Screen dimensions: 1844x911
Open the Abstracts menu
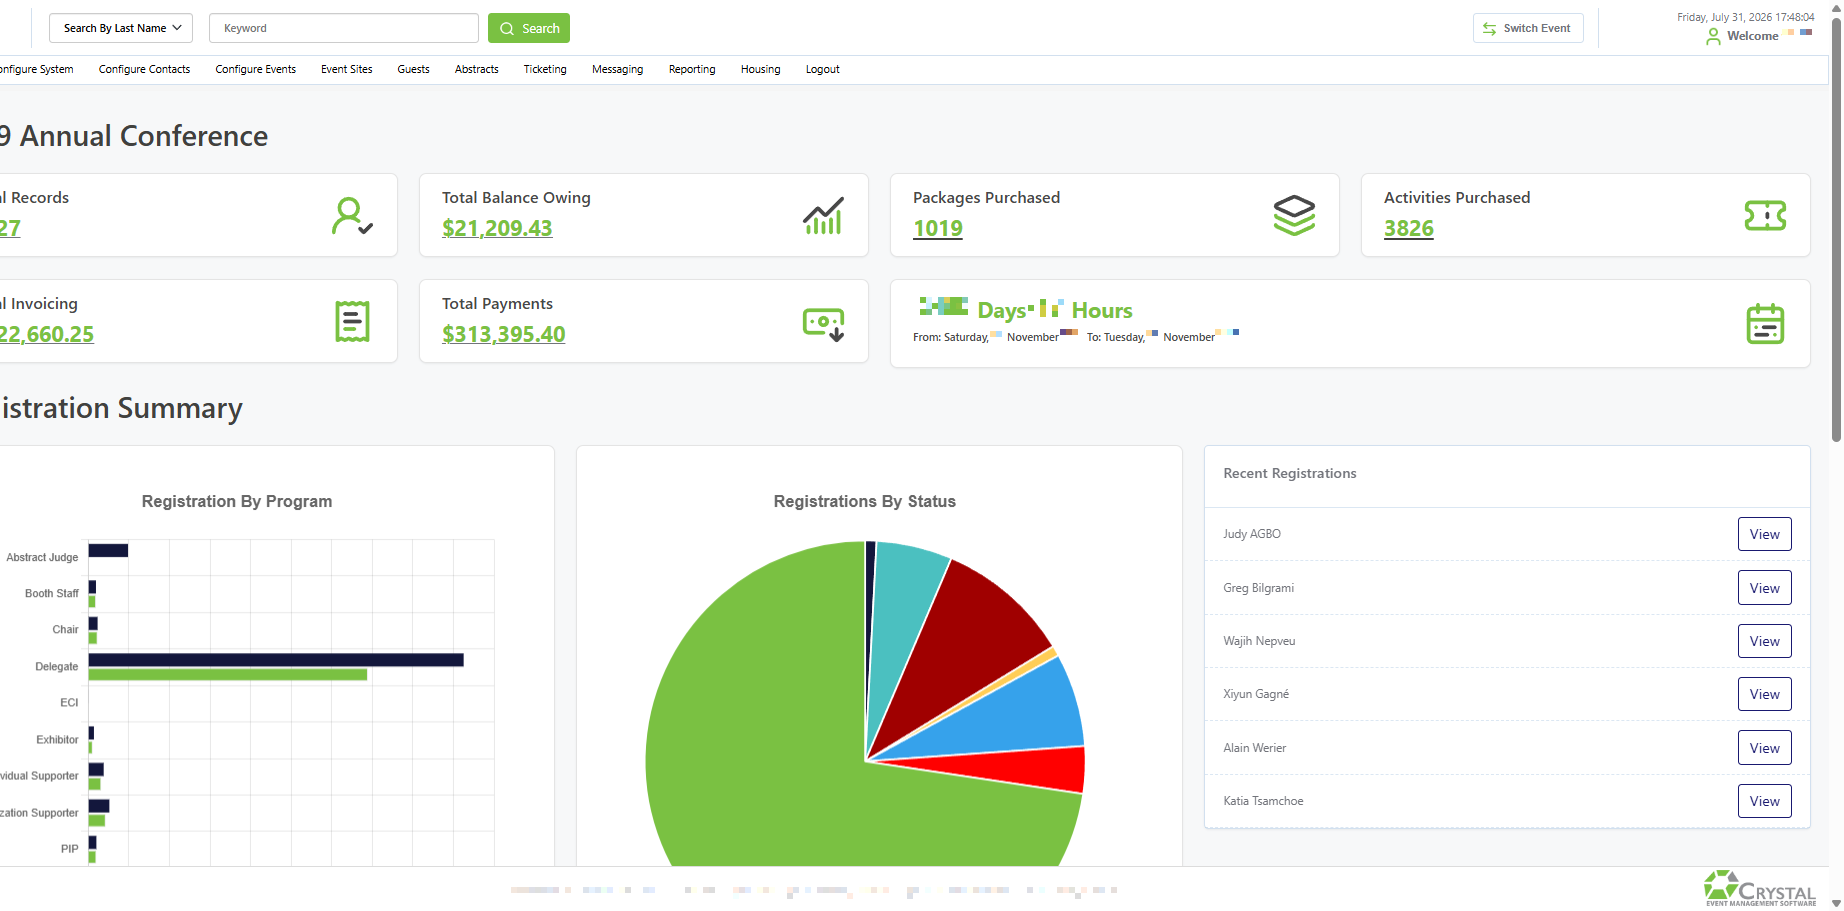[477, 69]
